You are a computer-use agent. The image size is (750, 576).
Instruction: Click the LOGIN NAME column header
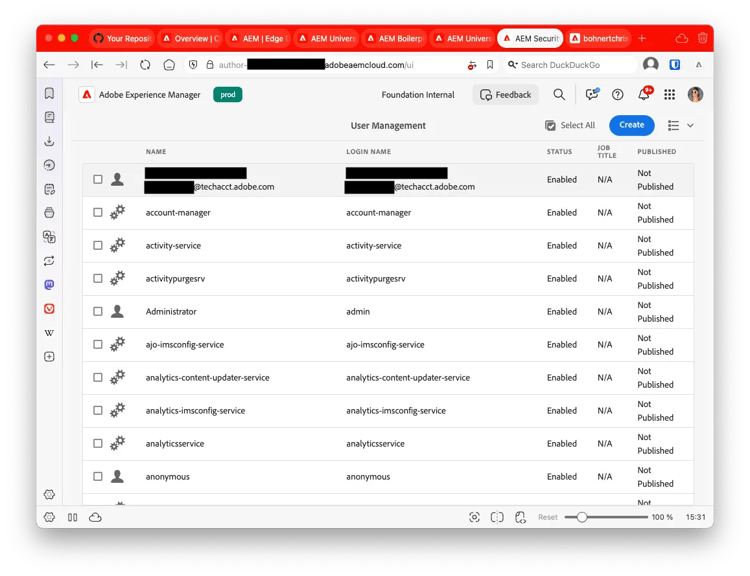pos(368,152)
